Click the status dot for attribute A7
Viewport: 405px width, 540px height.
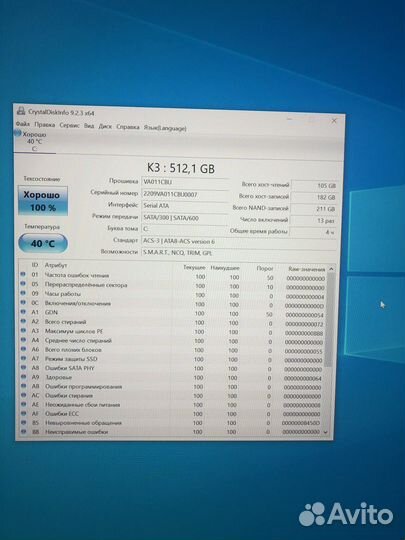(x=23, y=358)
